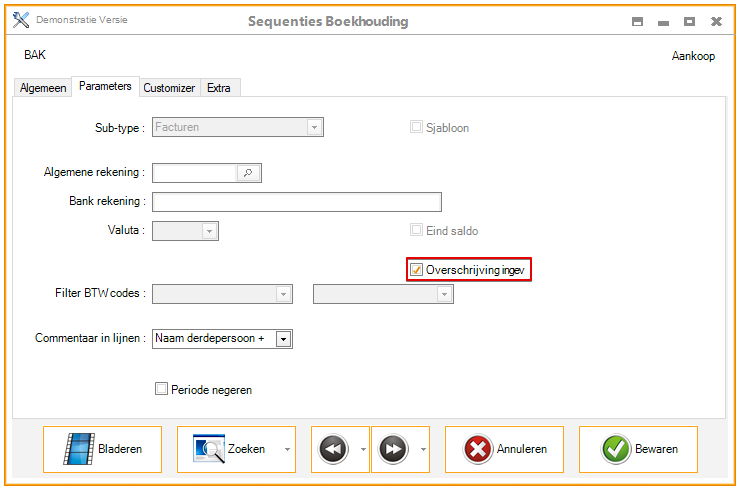740x491 pixels.
Task: Click the rewind previous record arrow
Action: tap(334, 450)
